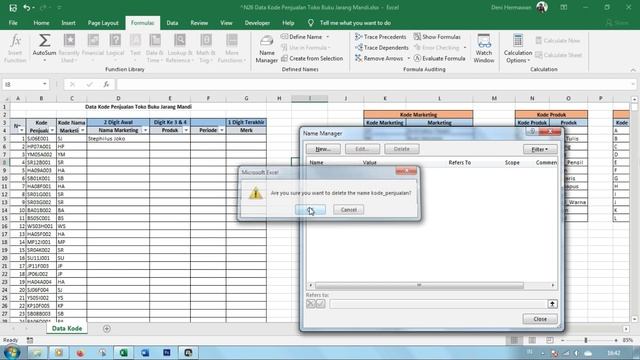Image resolution: width=640 pixels, height=360 pixels.
Task: Open the Name Box dropdown arrow
Action: (x=44, y=84)
